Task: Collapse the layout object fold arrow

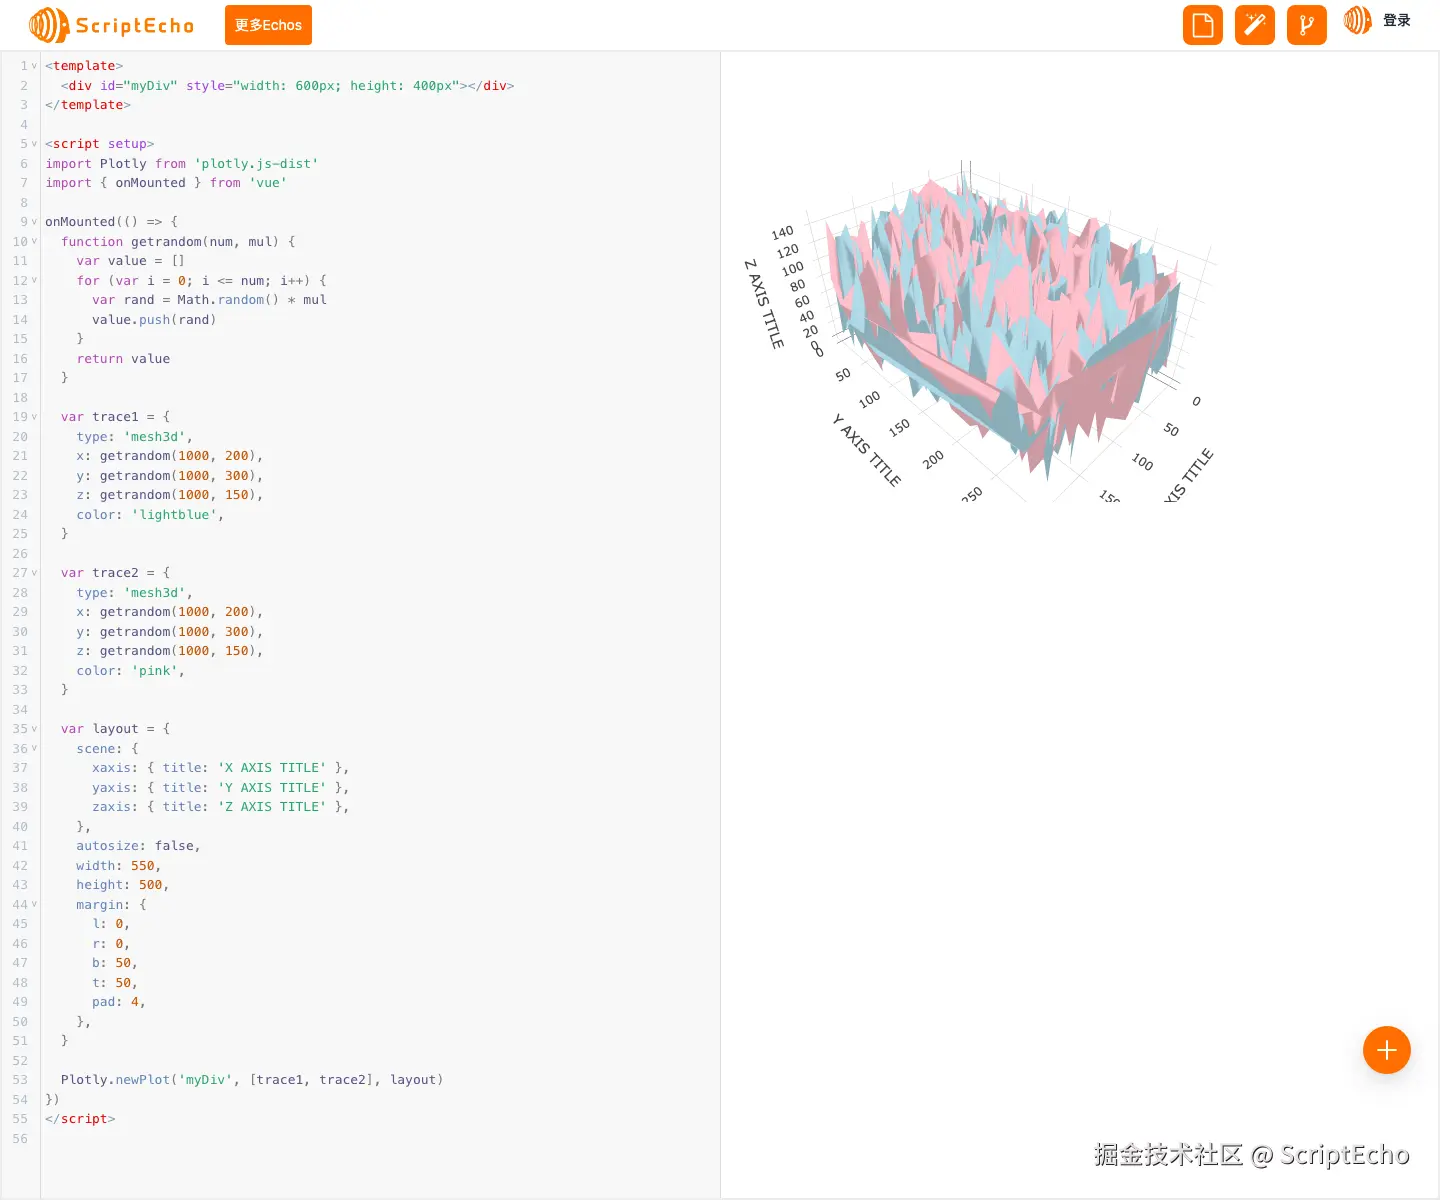Action: tap(34, 729)
